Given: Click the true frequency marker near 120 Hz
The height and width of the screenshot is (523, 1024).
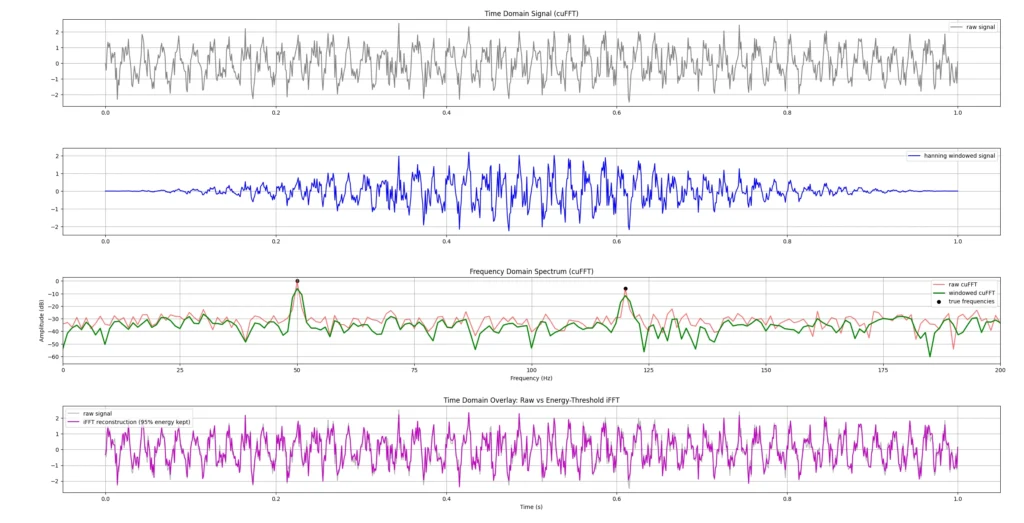Looking at the screenshot, I should coord(625,289).
